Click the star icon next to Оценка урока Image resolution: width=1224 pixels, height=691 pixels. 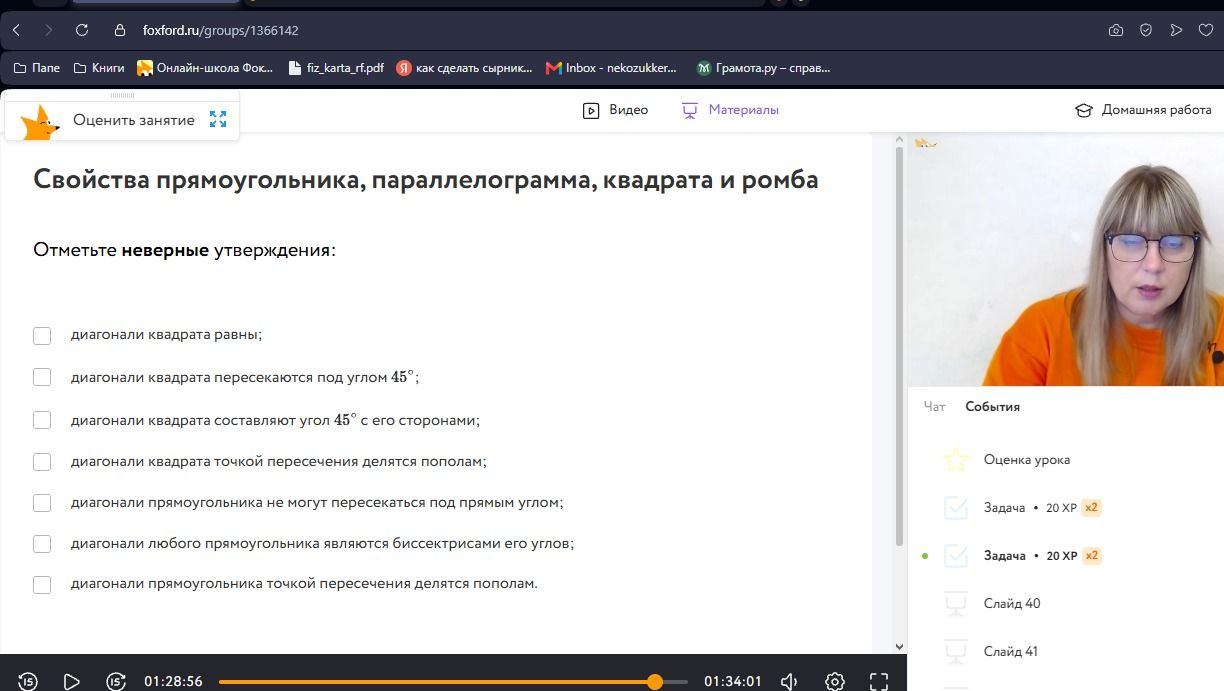pos(956,460)
